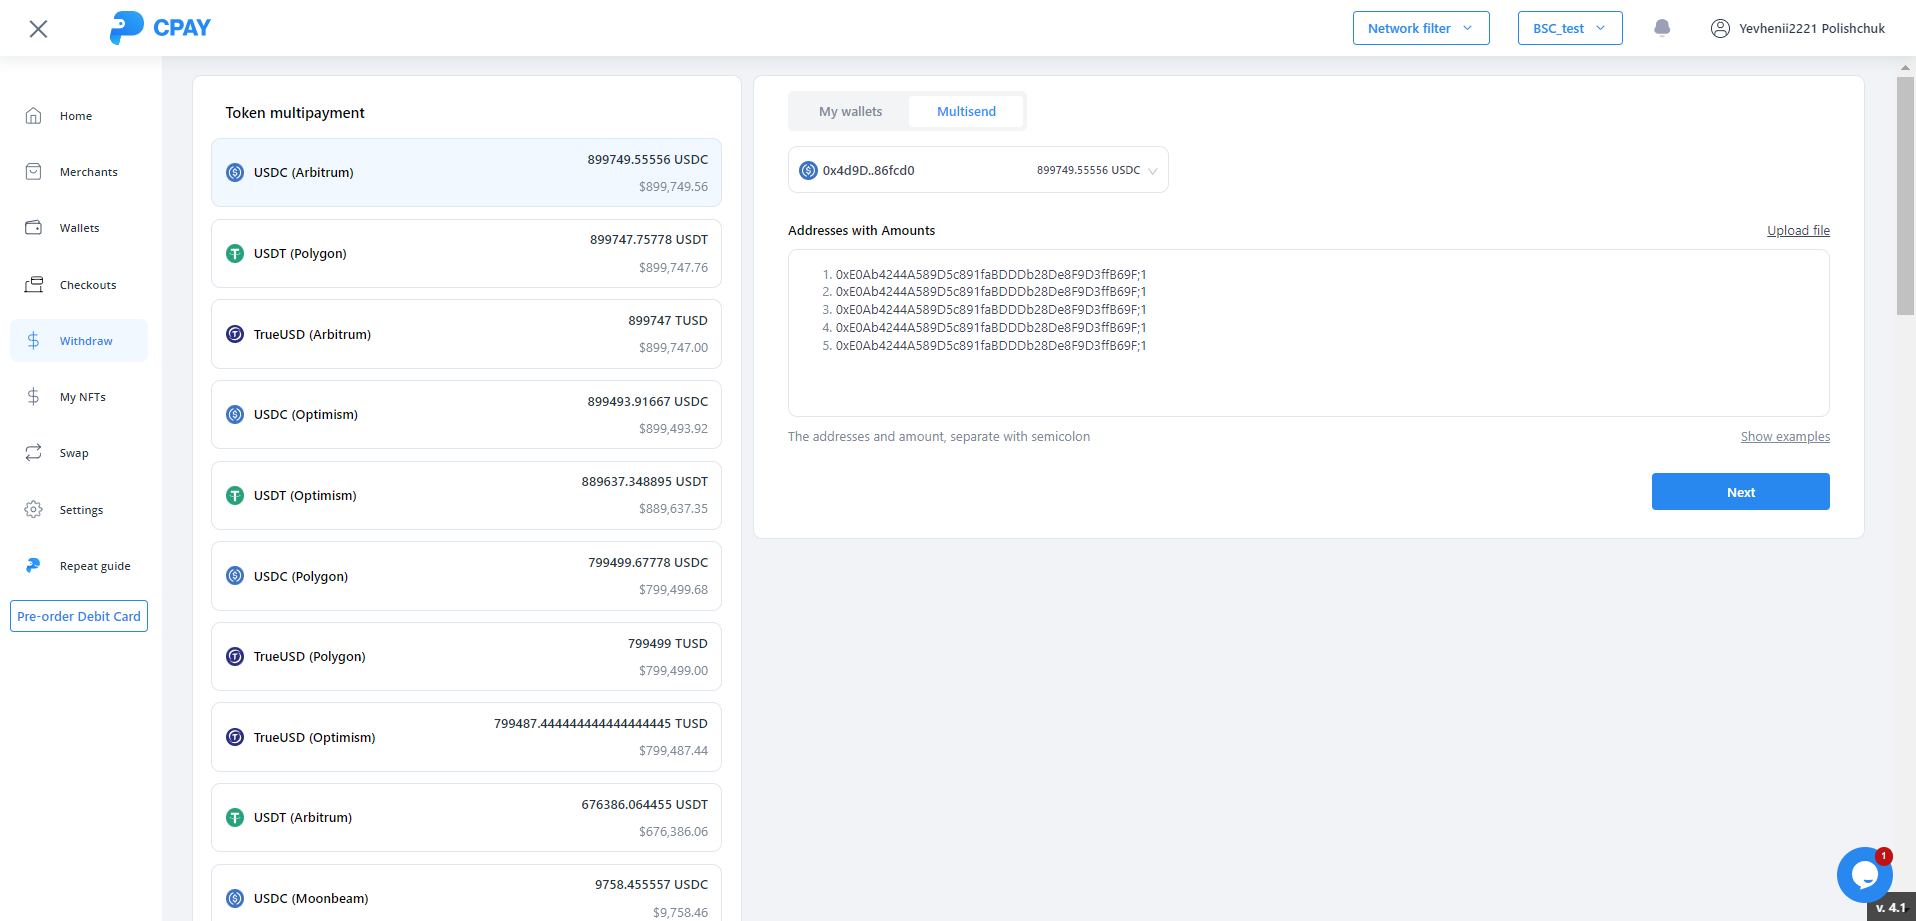Click the notification bell icon
The width and height of the screenshot is (1916, 921).
click(1662, 28)
